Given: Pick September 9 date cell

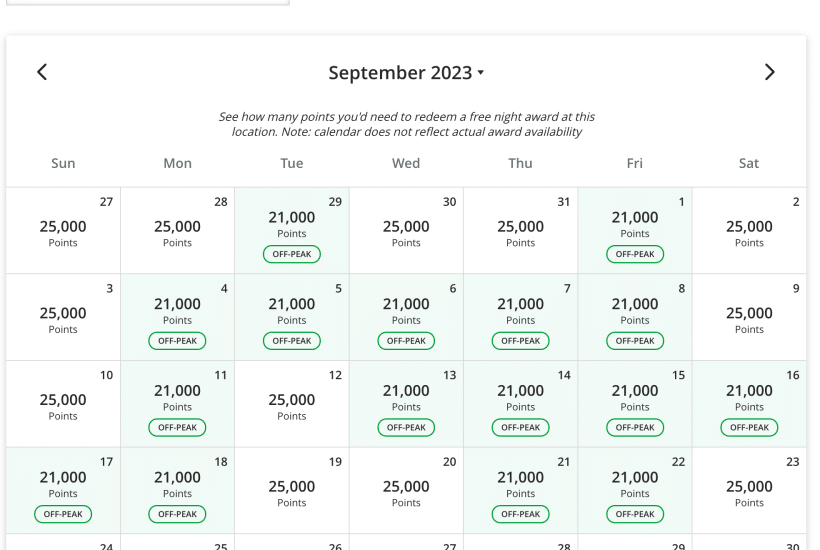Looking at the screenshot, I should pos(749,317).
